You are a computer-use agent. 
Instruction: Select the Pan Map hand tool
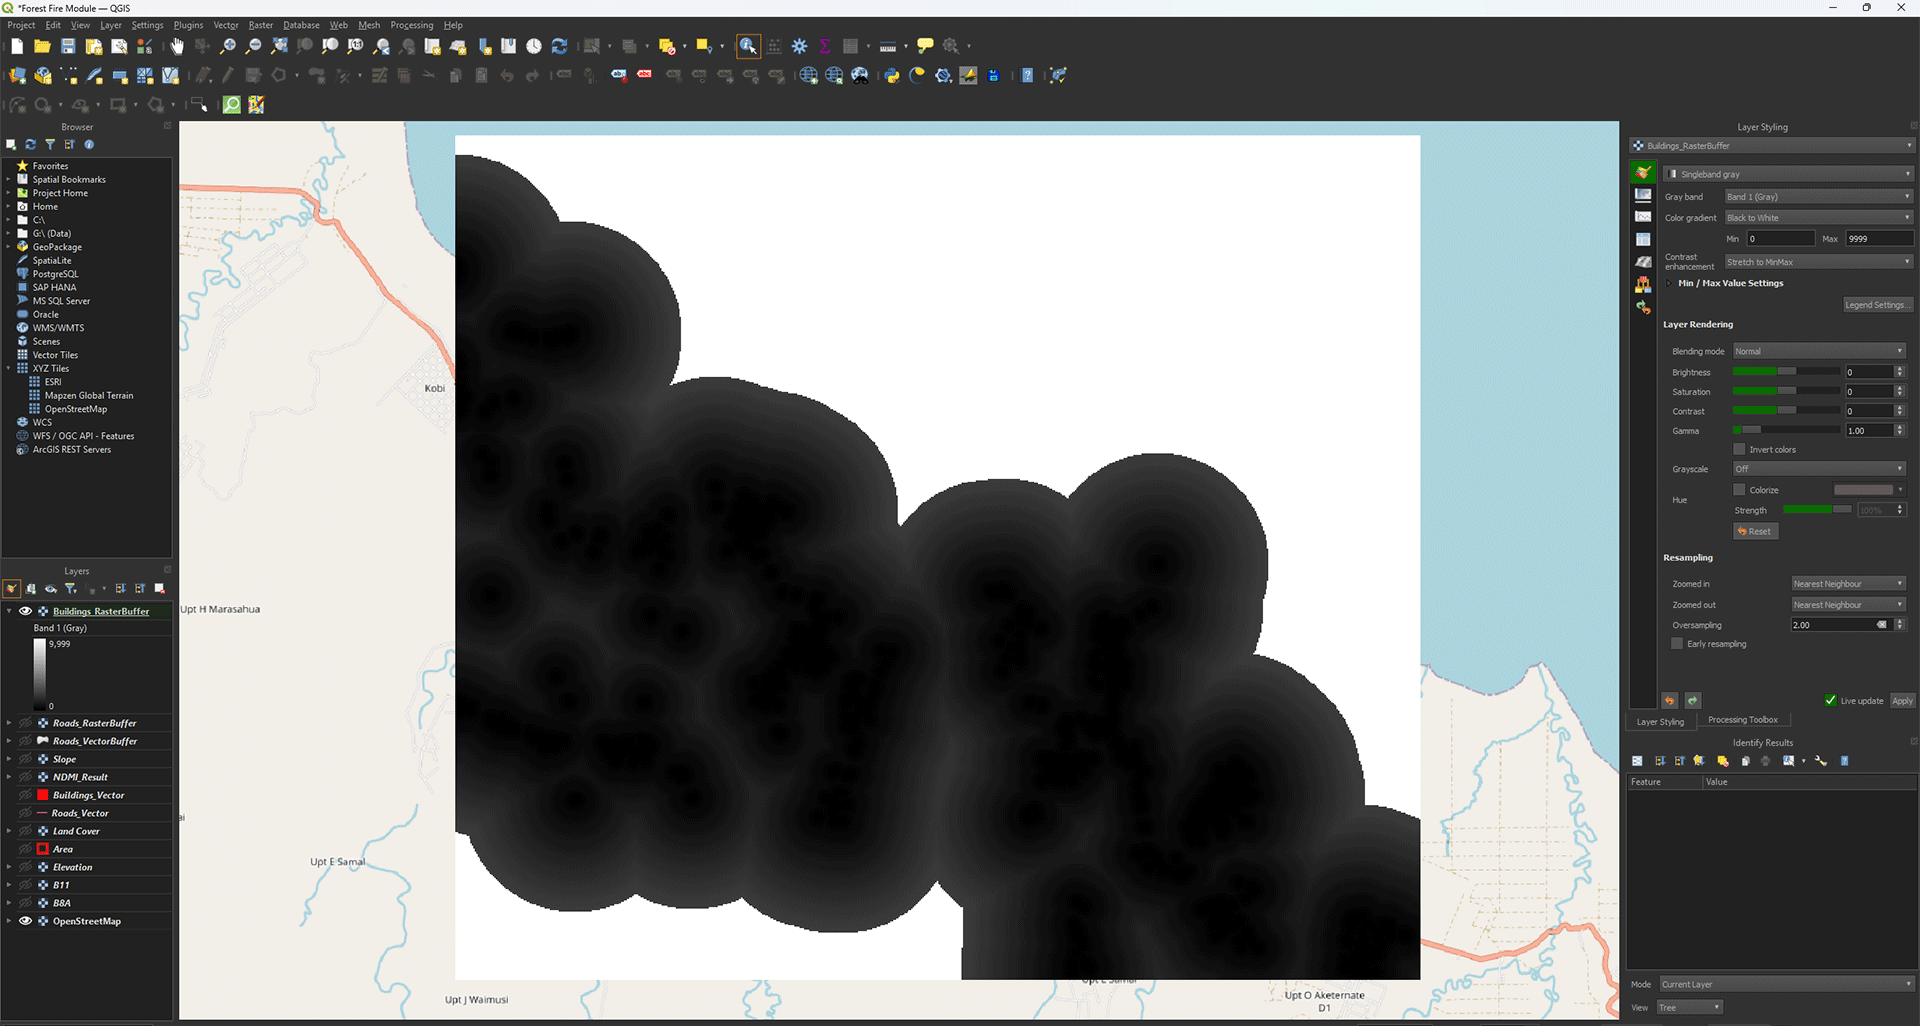point(177,46)
